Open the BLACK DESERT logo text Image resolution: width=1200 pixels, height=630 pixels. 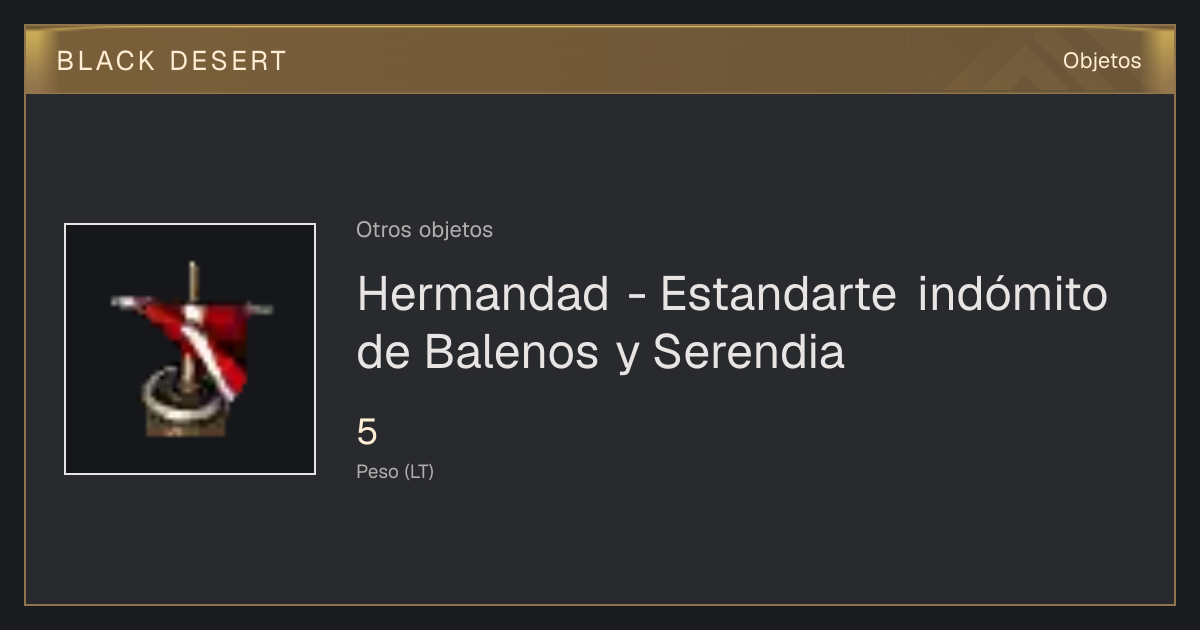(172, 61)
